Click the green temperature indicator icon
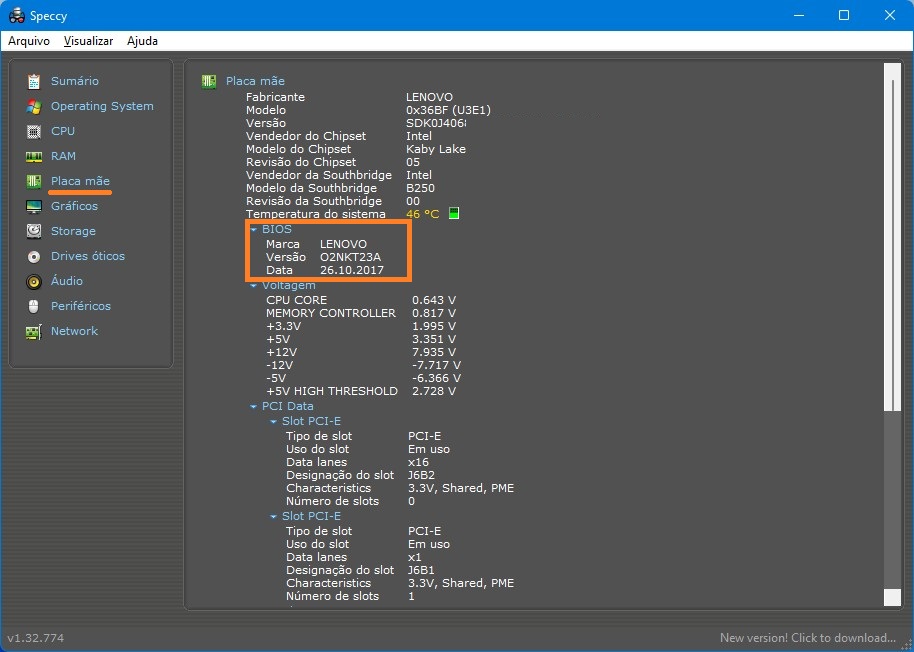 [x=454, y=214]
